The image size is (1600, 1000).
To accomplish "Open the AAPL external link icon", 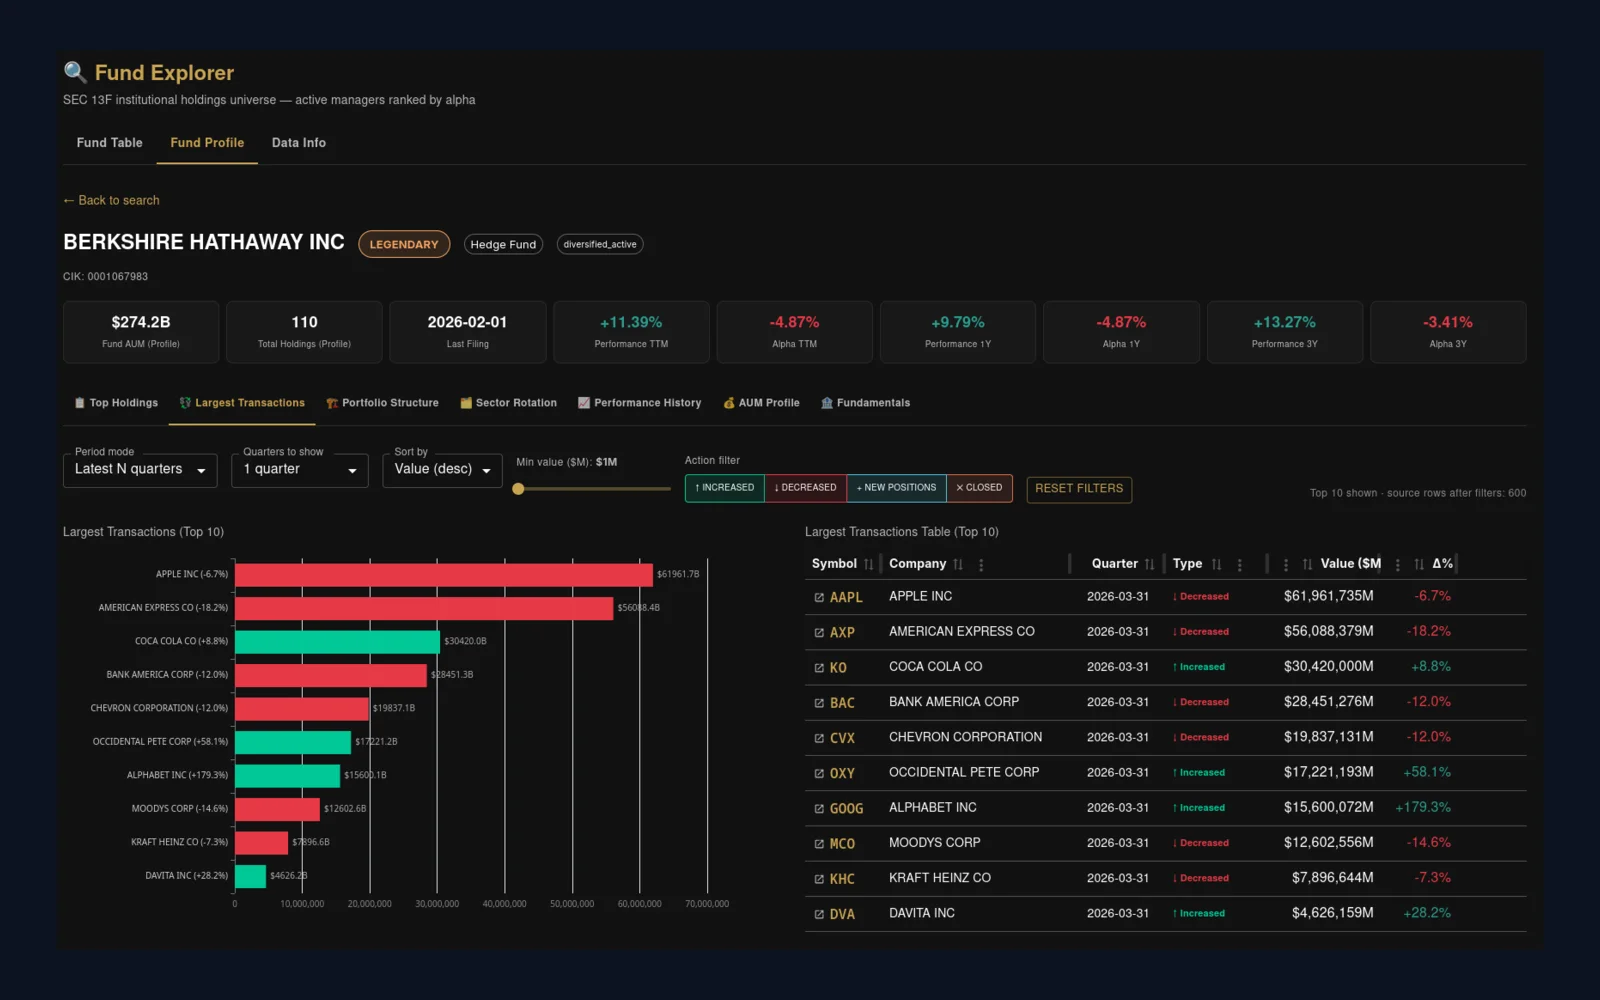I will (x=819, y=597).
